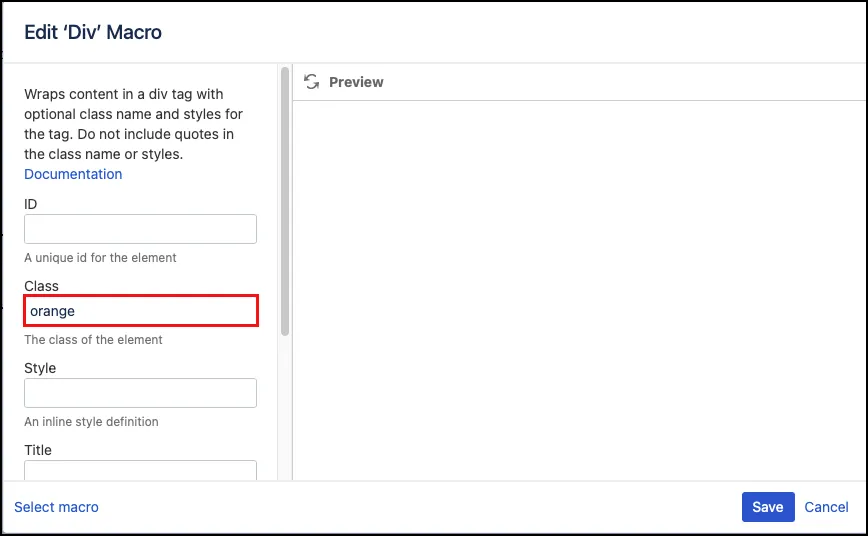
Task: Click the Edit 'Div' Macro title
Action: 93,32
